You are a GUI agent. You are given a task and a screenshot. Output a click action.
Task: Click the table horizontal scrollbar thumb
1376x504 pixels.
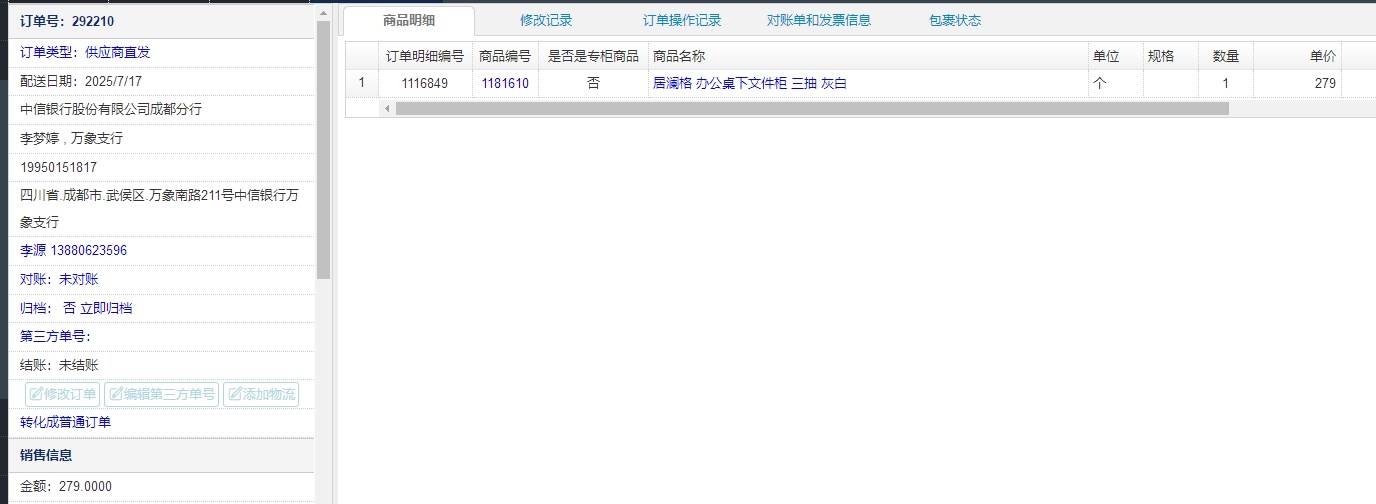tap(812, 108)
